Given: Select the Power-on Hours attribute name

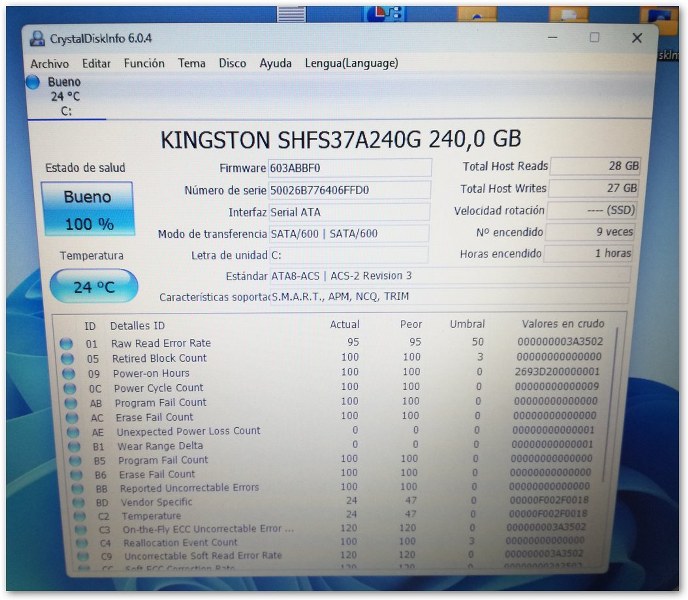Looking at the screenshot, I should coord(151,374).
